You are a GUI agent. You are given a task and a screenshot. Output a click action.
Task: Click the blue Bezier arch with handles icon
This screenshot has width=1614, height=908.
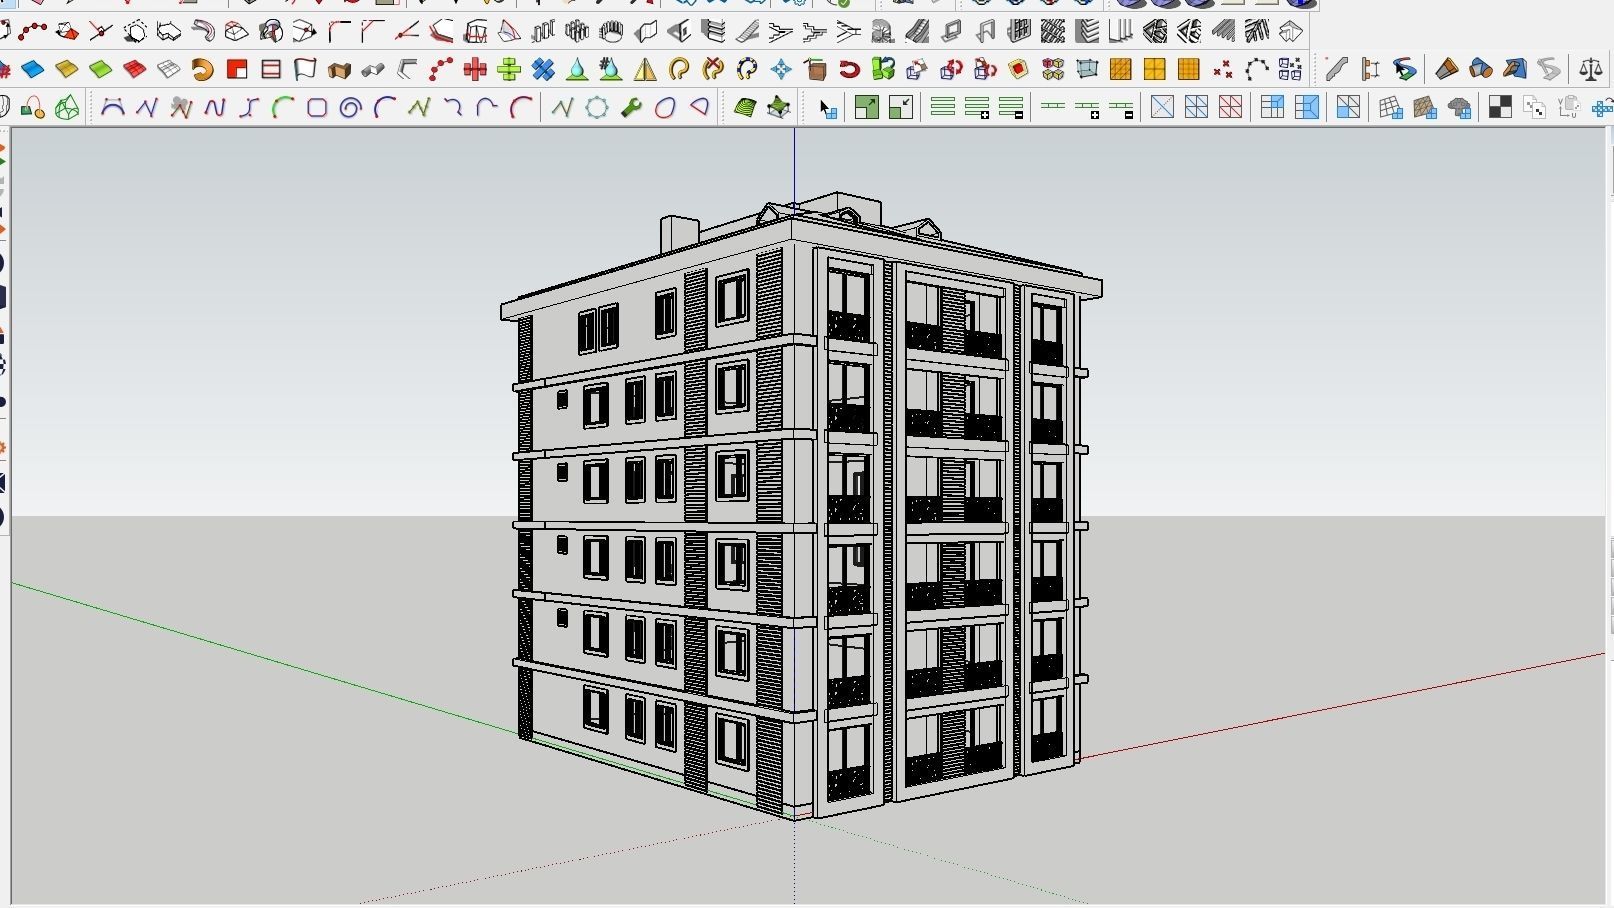point(113,108)
